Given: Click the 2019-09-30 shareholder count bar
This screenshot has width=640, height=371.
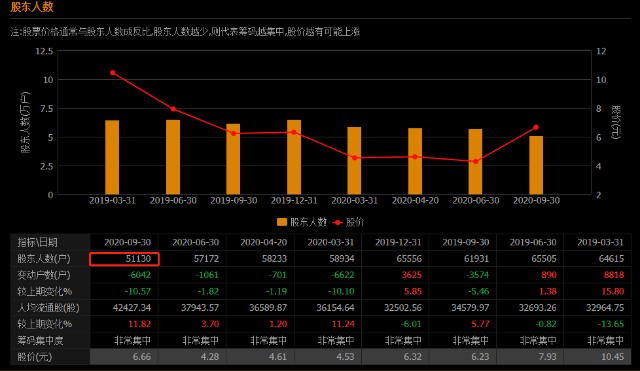Looking at the screenshot, I should click(233, 159).
